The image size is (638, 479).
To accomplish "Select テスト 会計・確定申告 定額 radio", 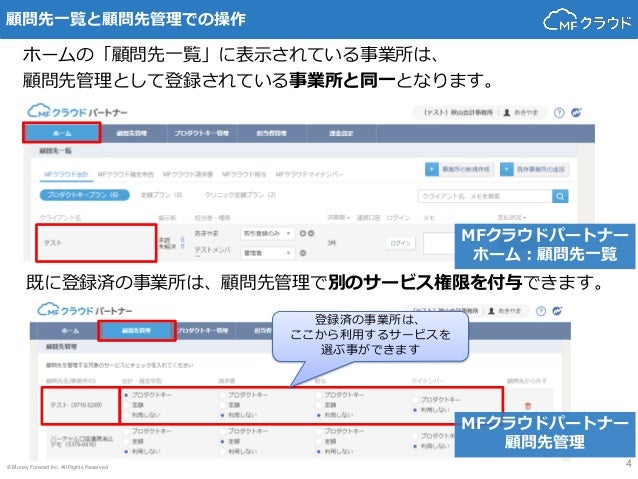I will [126, 405].
